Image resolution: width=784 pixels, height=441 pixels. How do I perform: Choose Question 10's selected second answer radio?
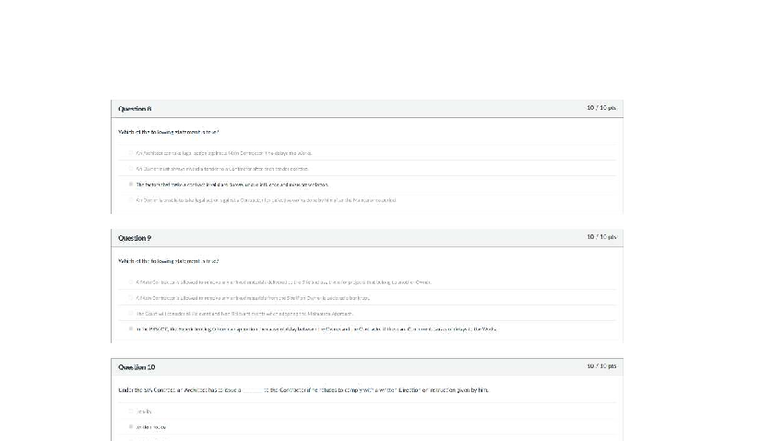[x=131, y=426]
